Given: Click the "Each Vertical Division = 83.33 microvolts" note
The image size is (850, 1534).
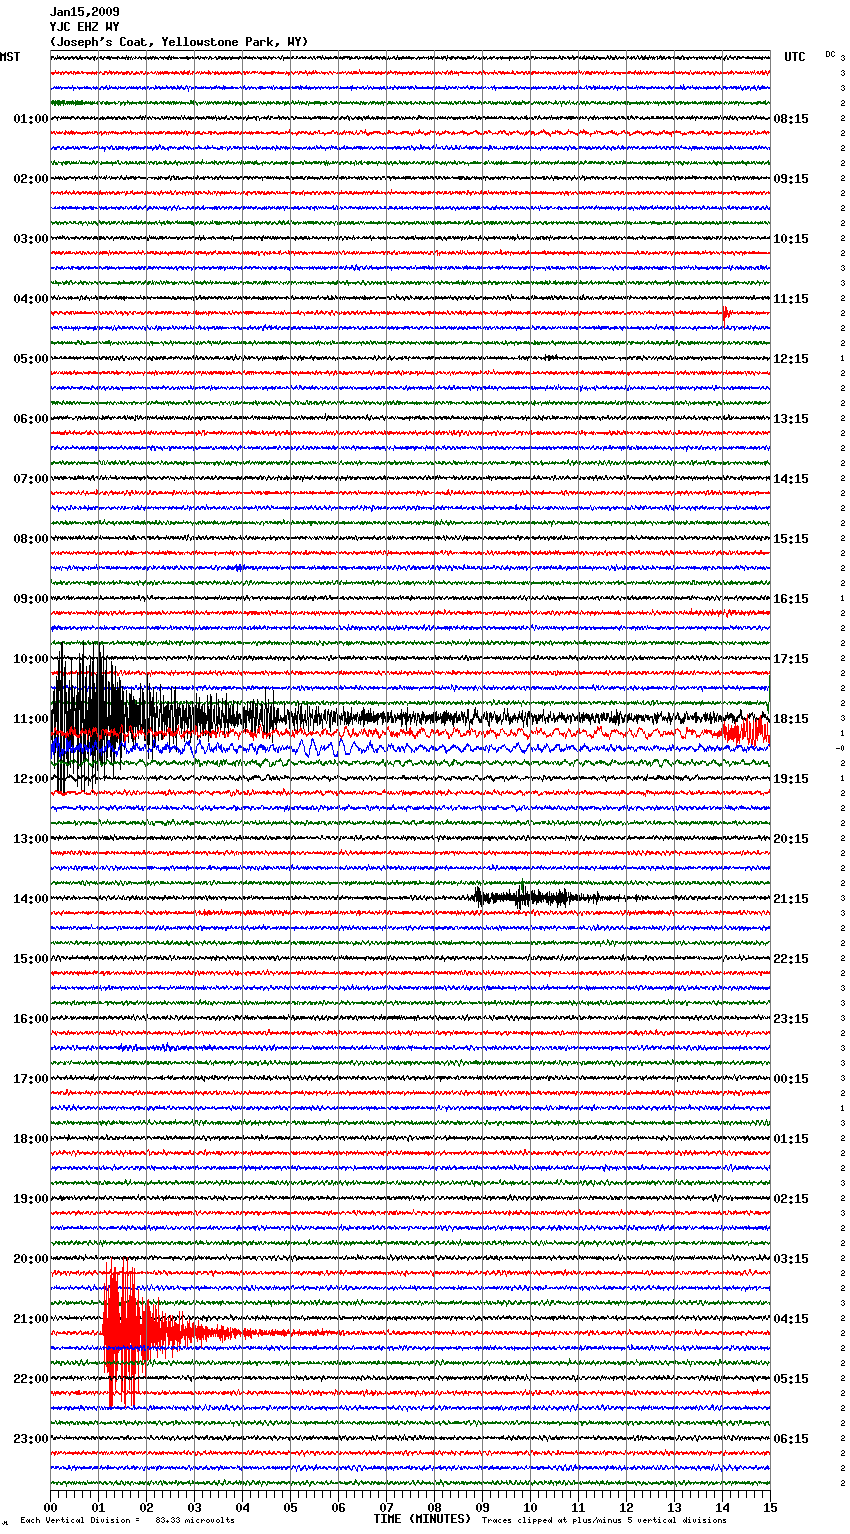Looking at the screenshot, I should (128, 1520).
